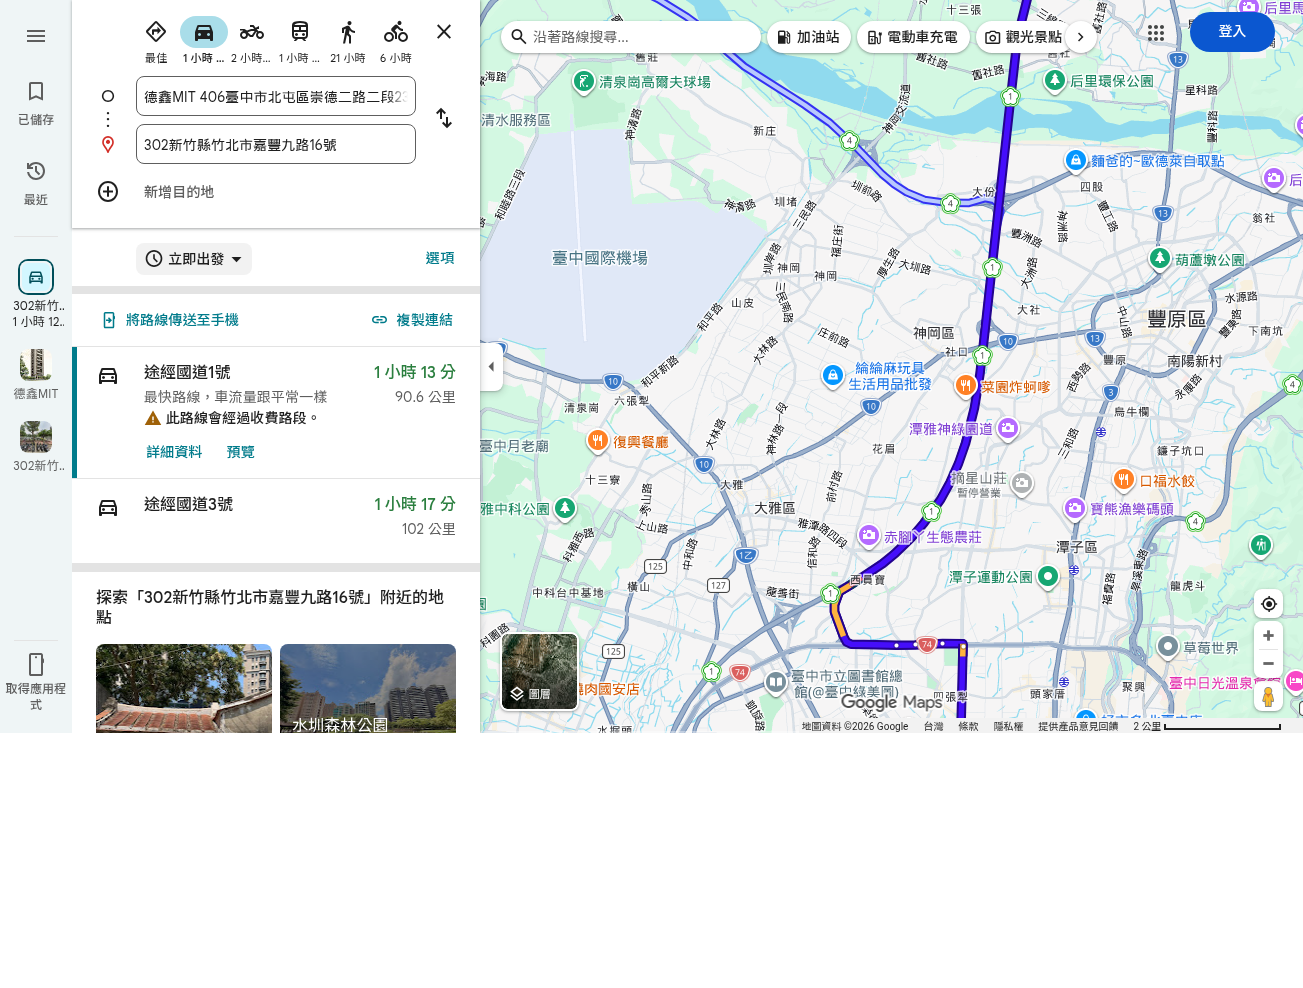Click 臺中國際機場 label on map
The height and width of the screenshot is (988, 1303).
click(x=600, y=258)
